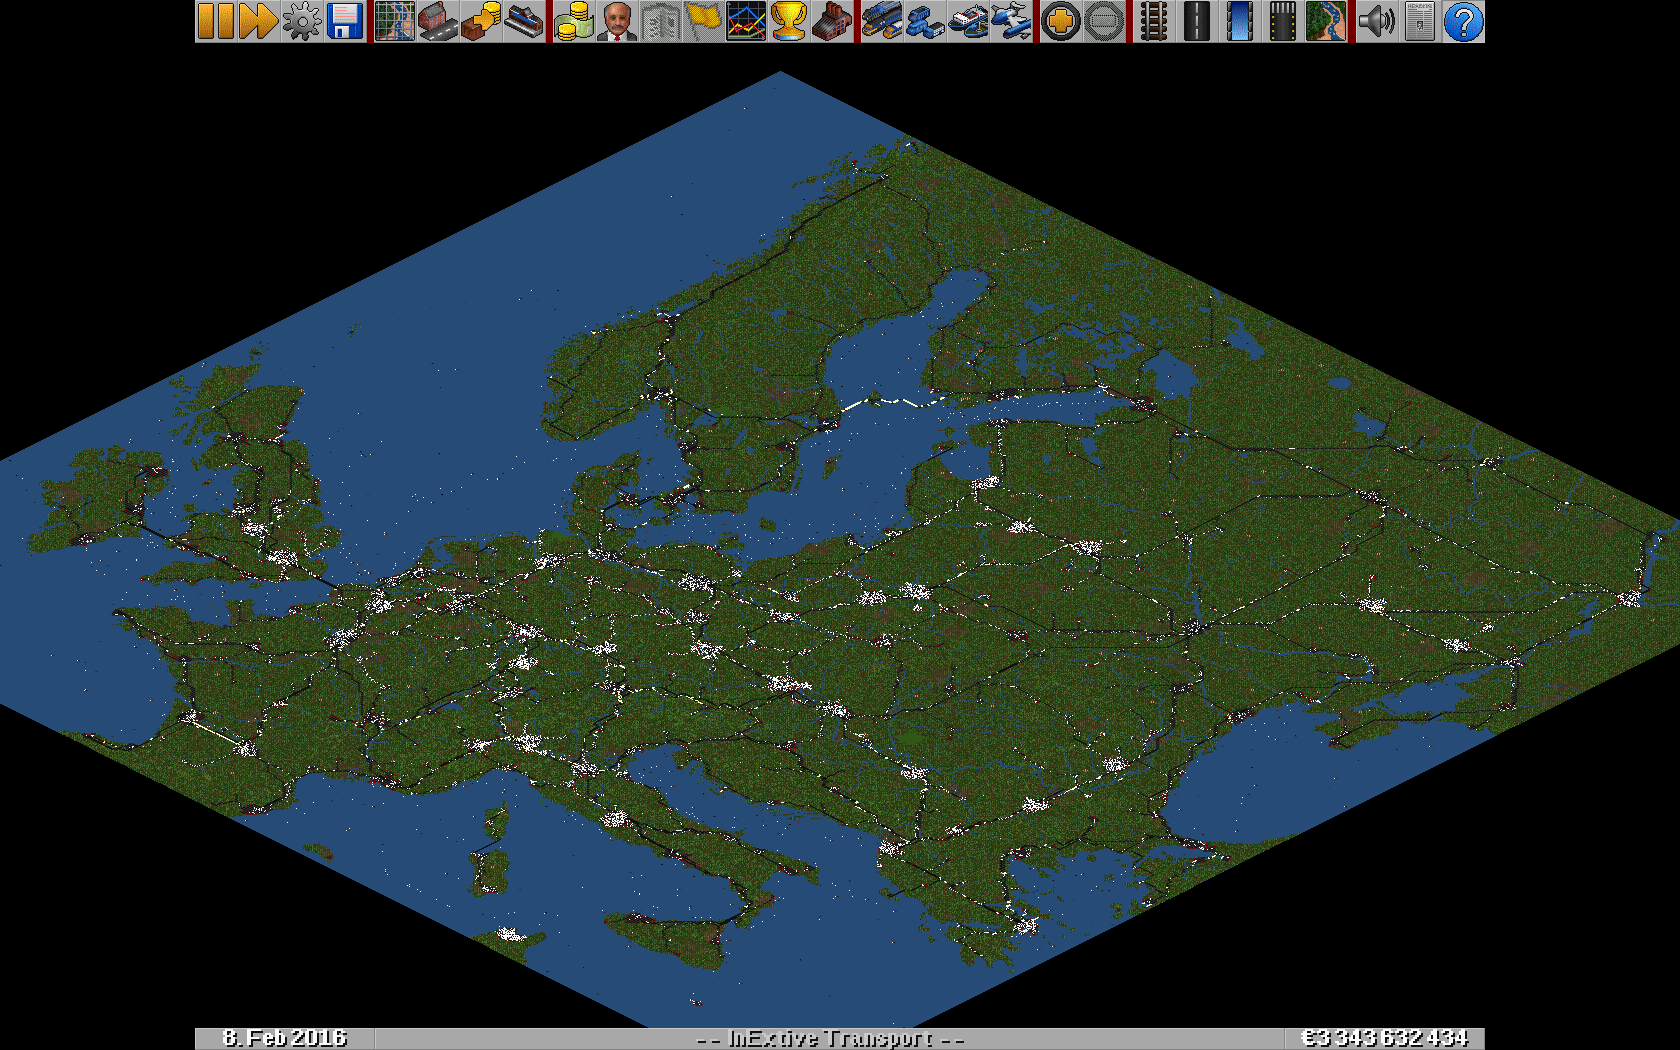Show the town directory
Viewport: 1680px width, 1050px height.
tap(438, 21)
